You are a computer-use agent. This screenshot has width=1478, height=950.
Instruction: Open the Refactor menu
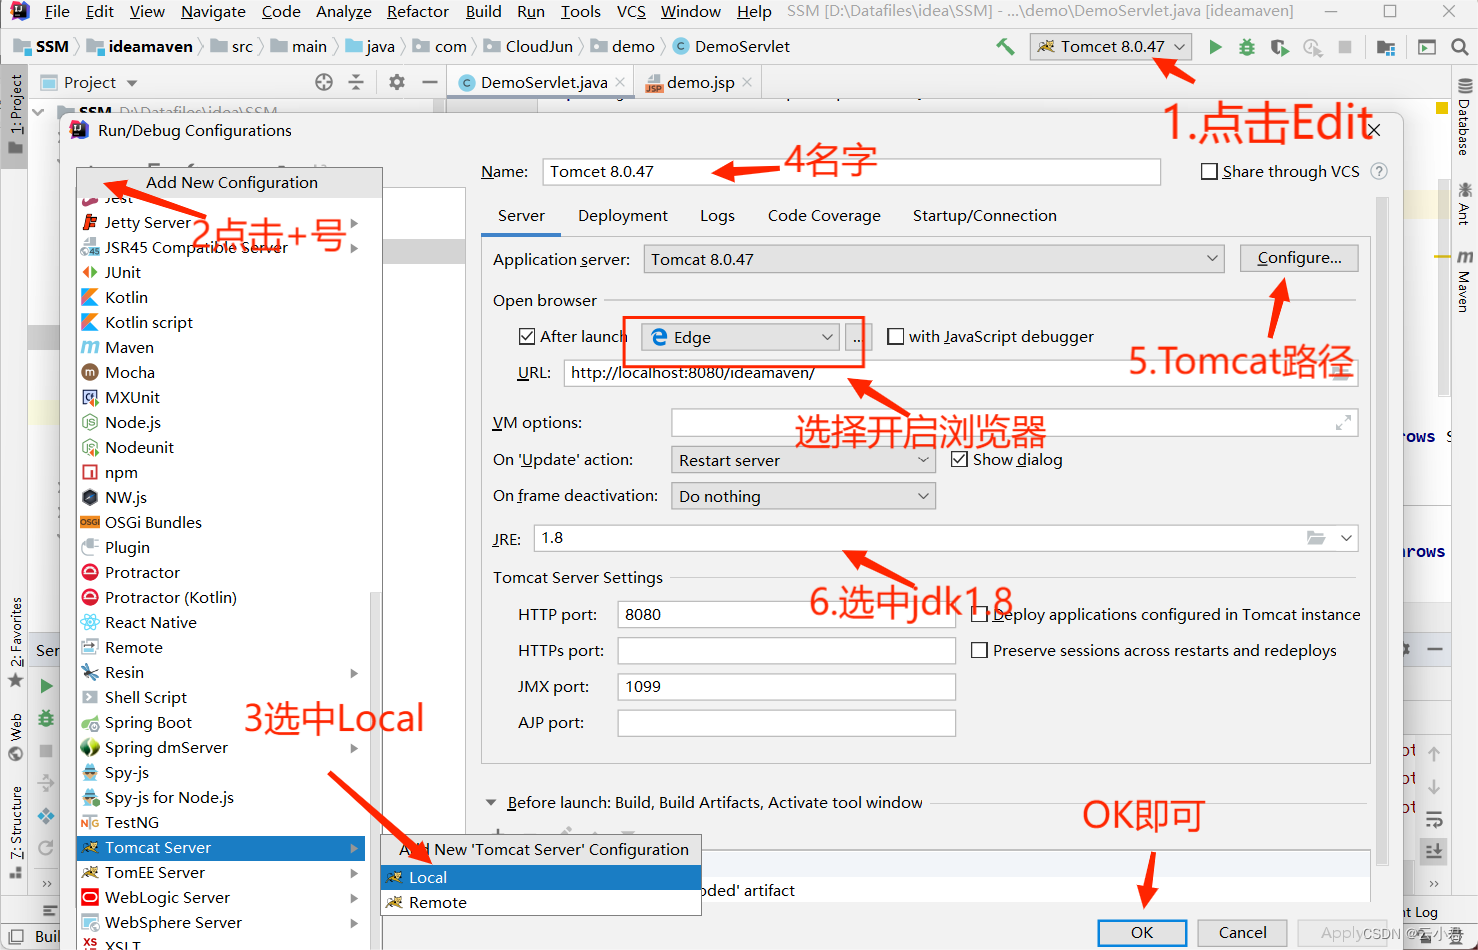[418, 12]
